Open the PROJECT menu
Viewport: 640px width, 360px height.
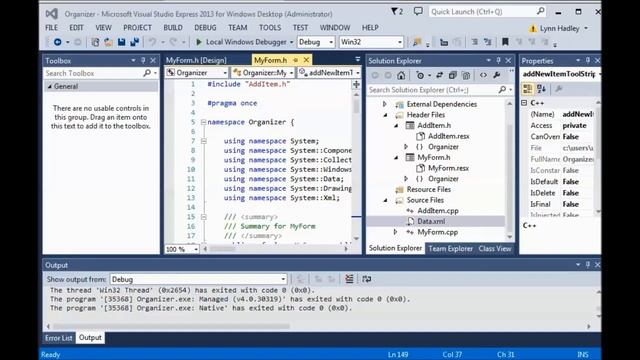pos(137,28)
